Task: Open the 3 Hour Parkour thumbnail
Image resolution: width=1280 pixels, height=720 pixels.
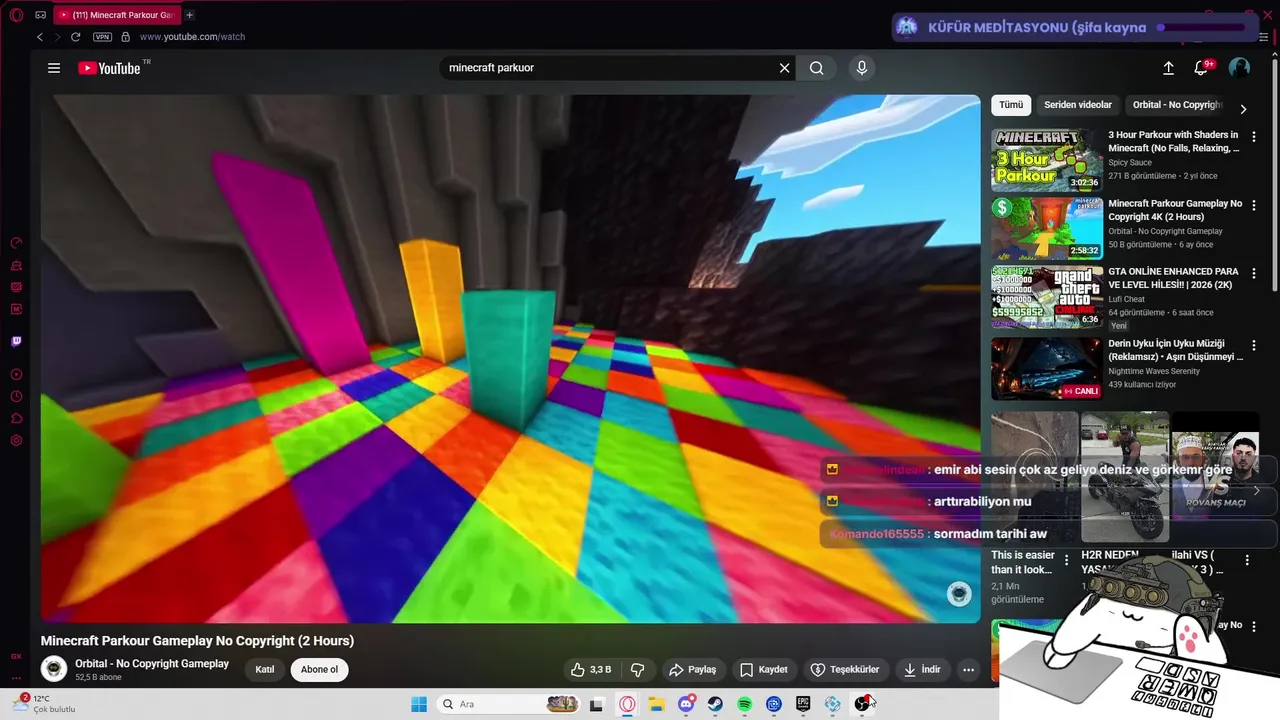Action: [1047, 159]
